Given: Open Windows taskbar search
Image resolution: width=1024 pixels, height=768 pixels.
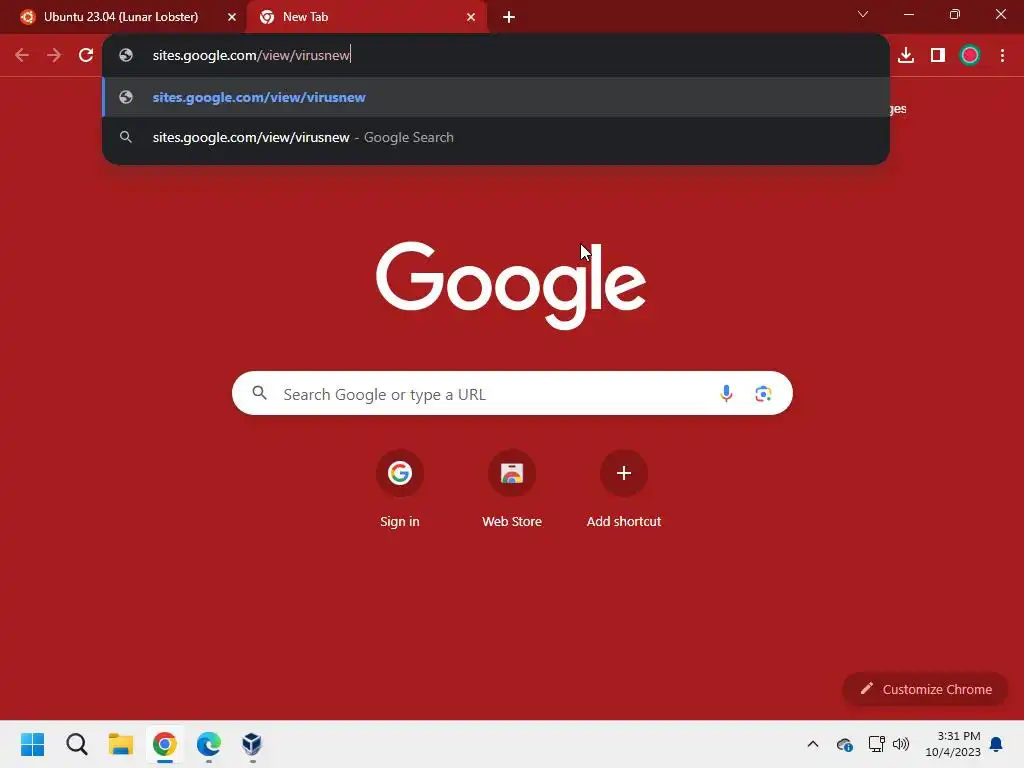Looking at the screenshot, I should pyautogui.click(x=76, y=744).
